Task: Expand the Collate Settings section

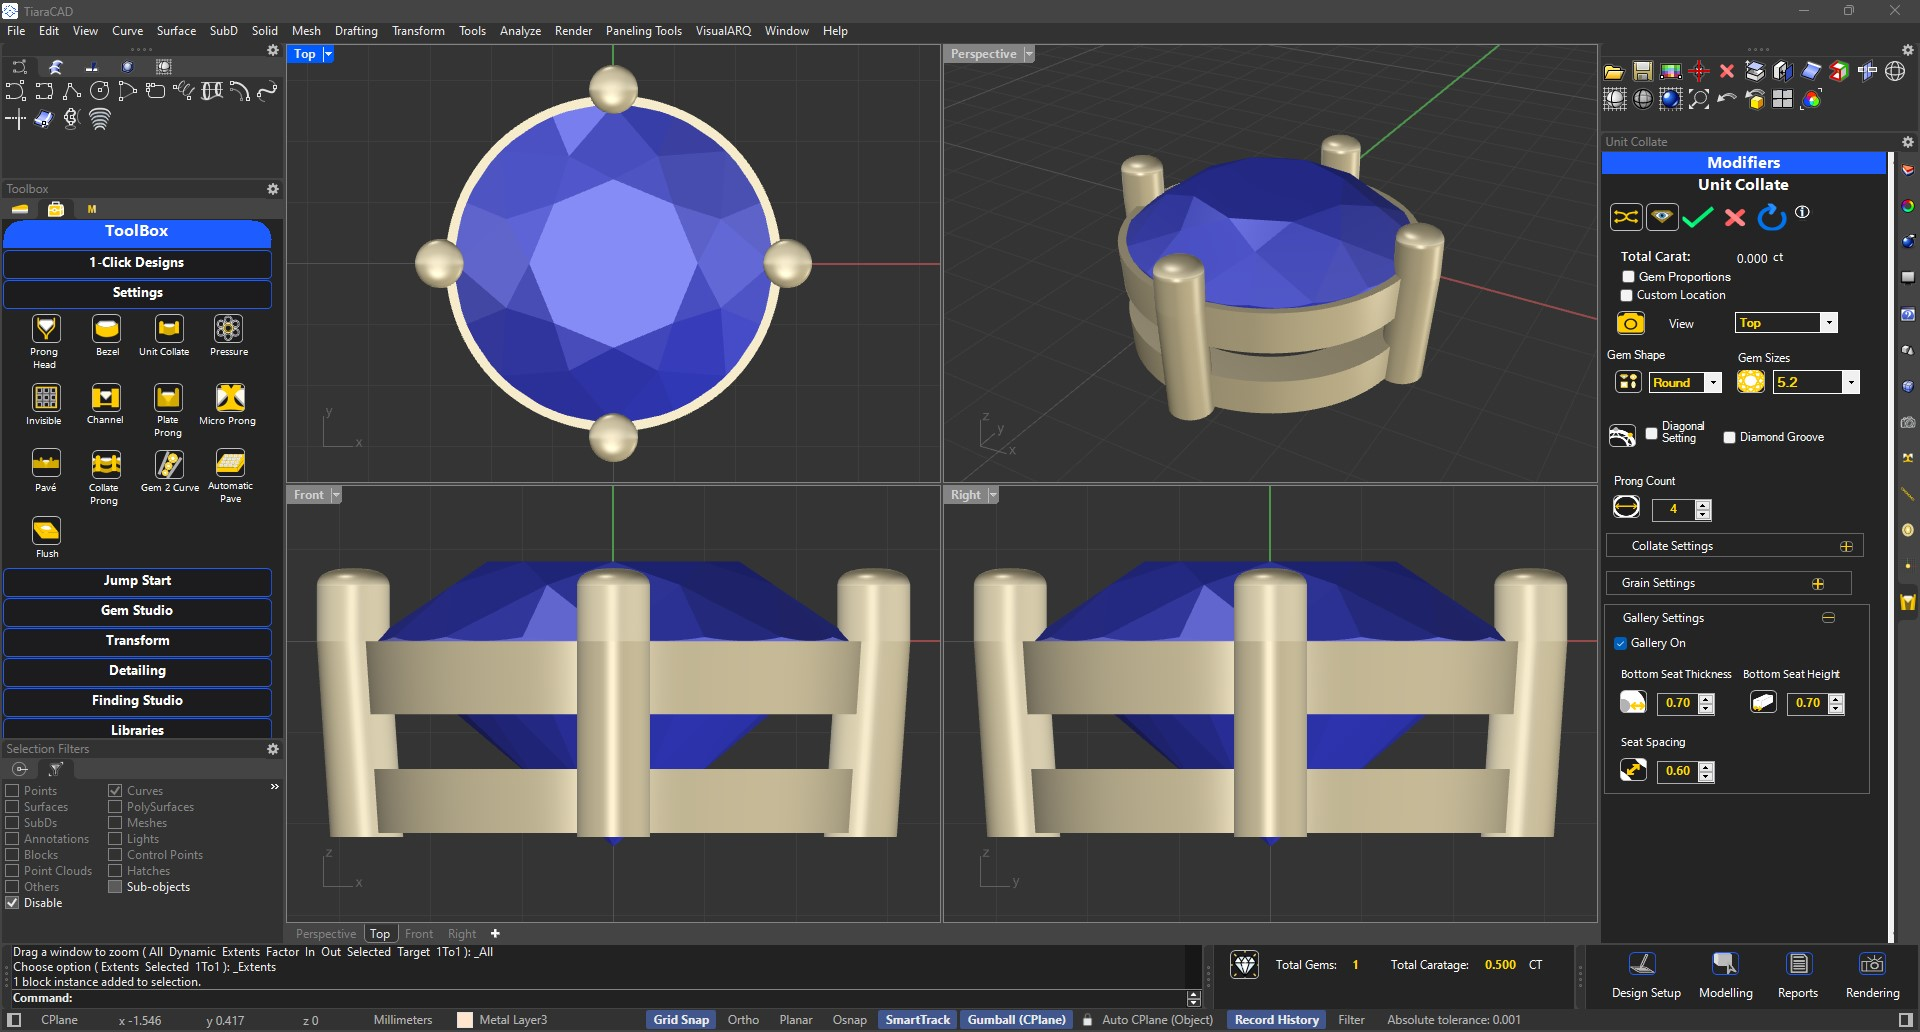Action: click(x=1846, y=546)
